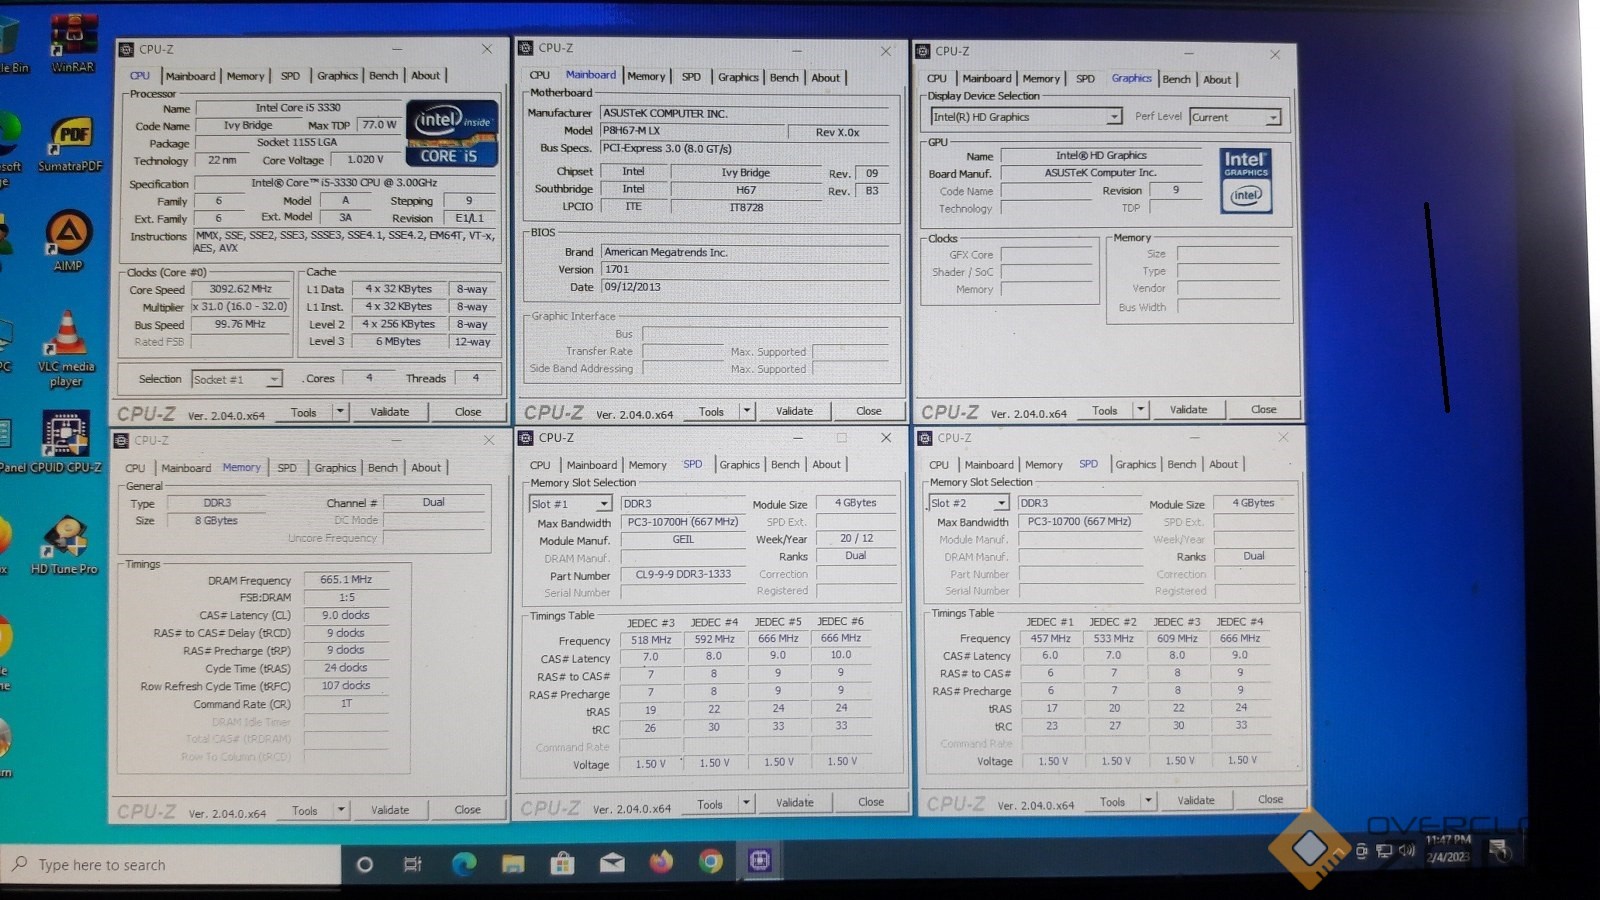
Task: Switch to About tab in the Graphics-tab window
Action: pyautogui.click(x=1217, y=79)
